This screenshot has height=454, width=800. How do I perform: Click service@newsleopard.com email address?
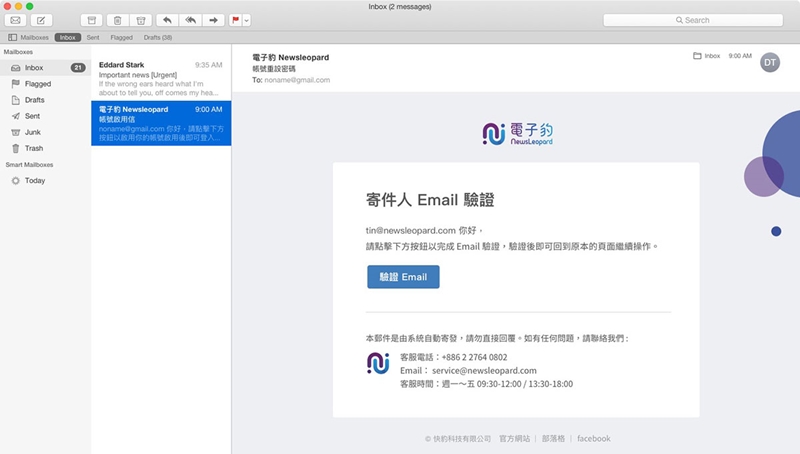[484, 371]
